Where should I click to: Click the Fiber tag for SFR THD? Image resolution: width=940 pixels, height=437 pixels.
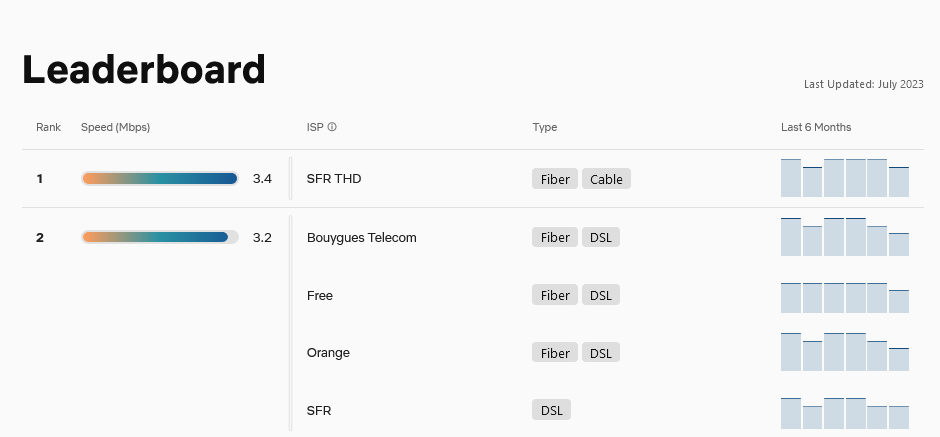point(555,180)
